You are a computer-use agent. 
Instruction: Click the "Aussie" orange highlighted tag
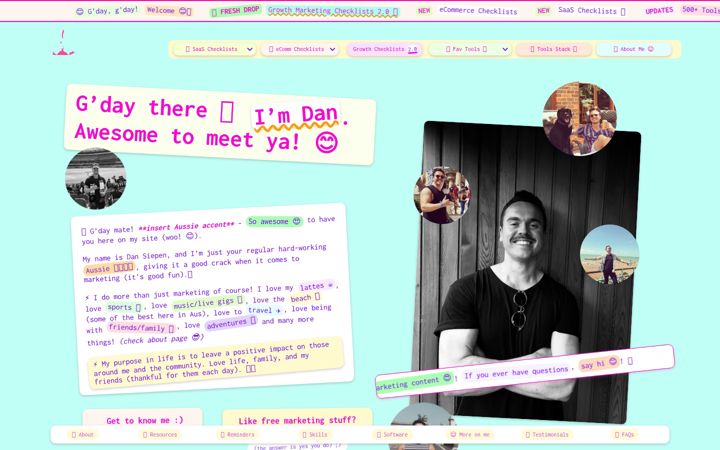tap(109, 268)
